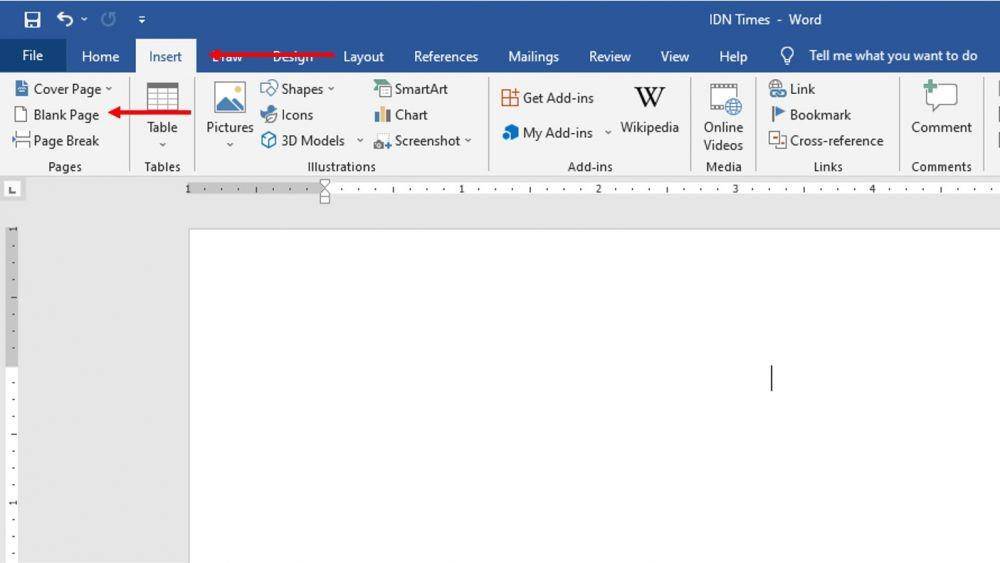The image size is (1000, 563).
Task: Add a new Comment
Action: click(x=941, y=107)
